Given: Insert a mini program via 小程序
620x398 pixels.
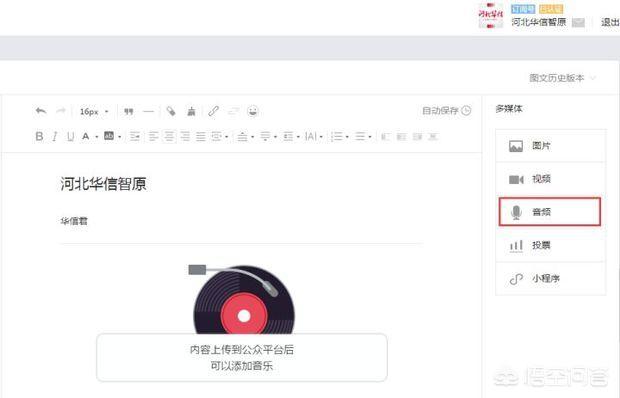Looking at the screenshot, I should point(550,279).
